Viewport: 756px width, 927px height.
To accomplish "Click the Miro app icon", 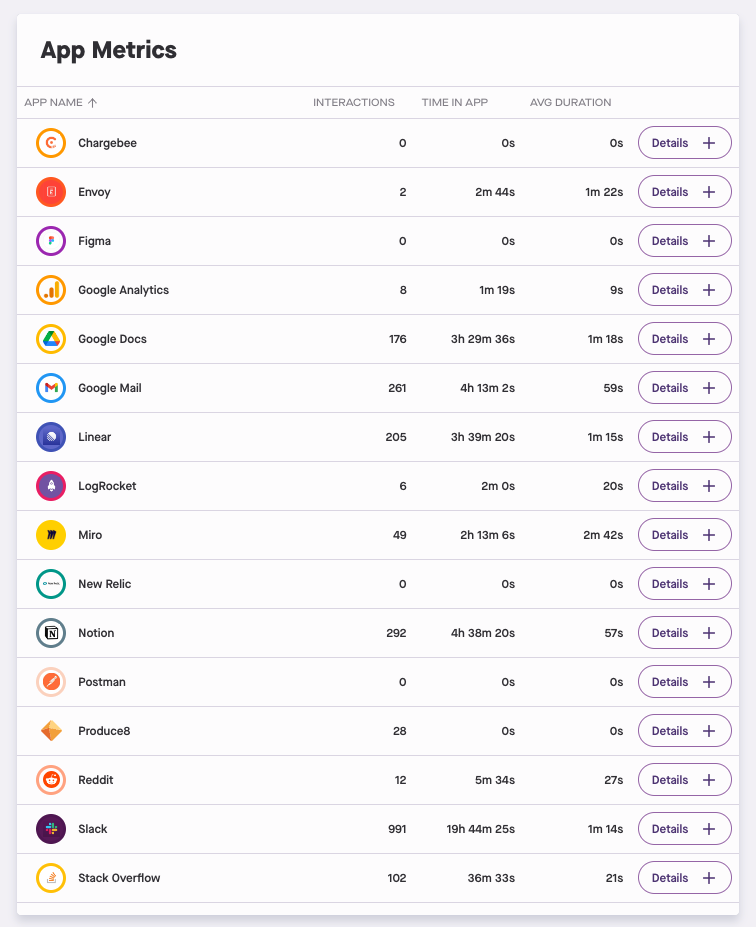I will pos(51,535).
